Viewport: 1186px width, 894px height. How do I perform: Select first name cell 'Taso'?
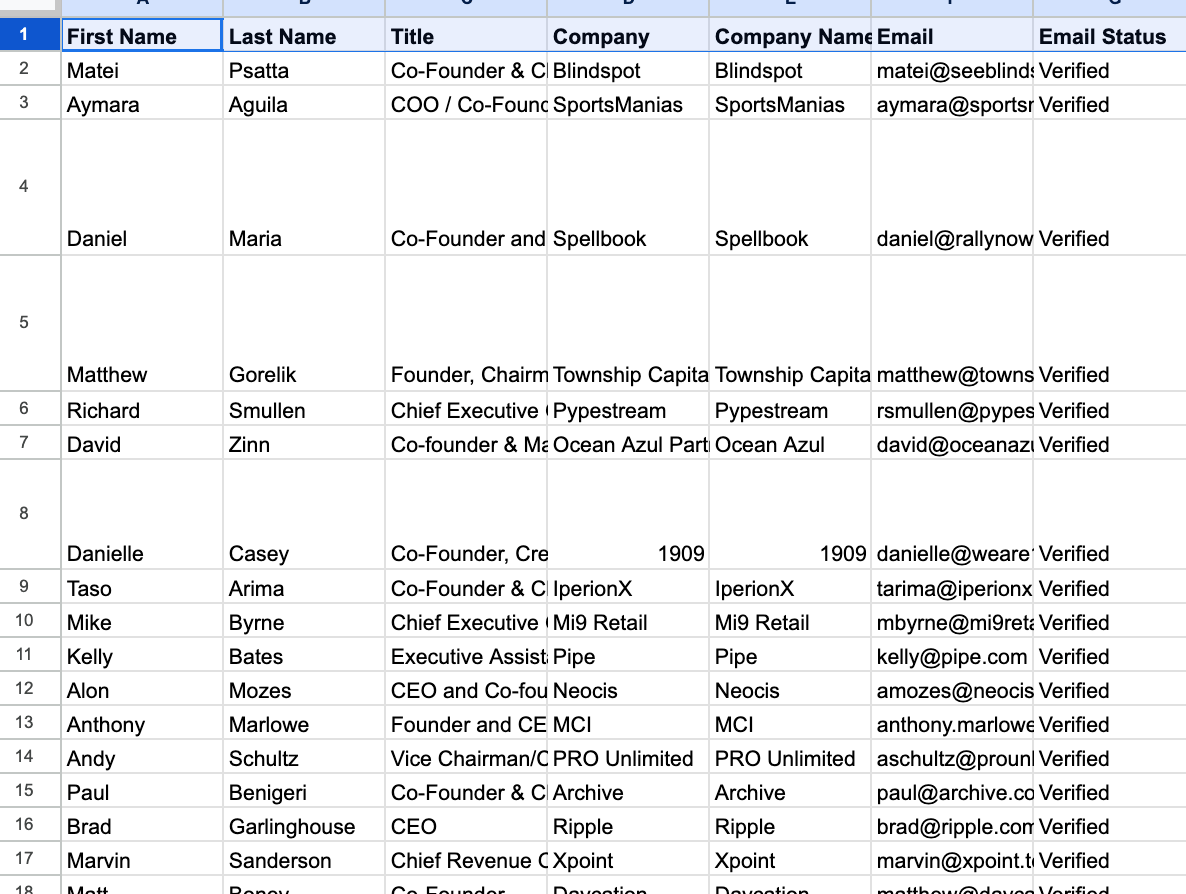click(142, 587)
